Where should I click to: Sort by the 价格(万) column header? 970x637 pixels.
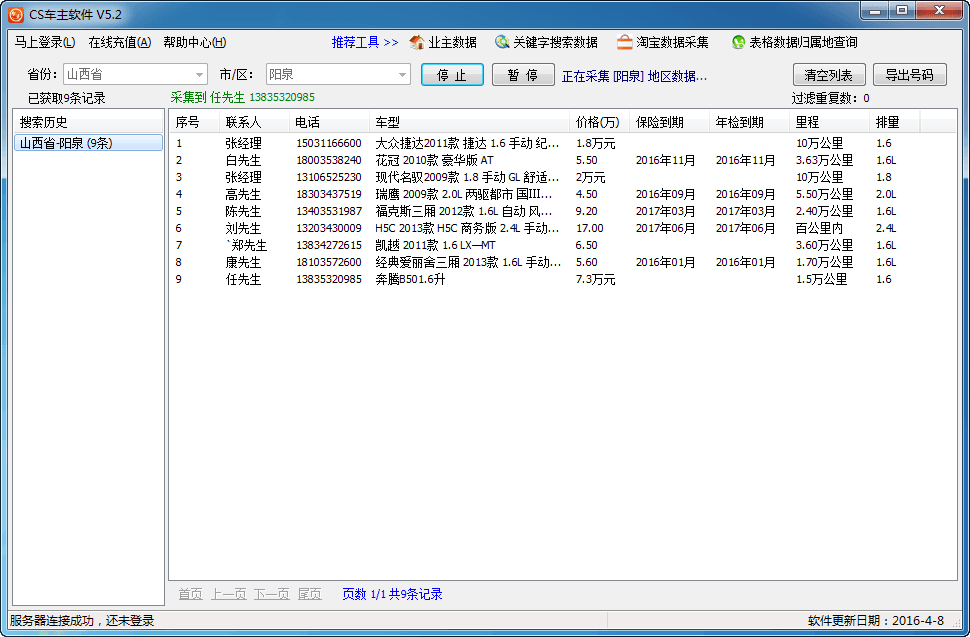(x=598, y=122)
